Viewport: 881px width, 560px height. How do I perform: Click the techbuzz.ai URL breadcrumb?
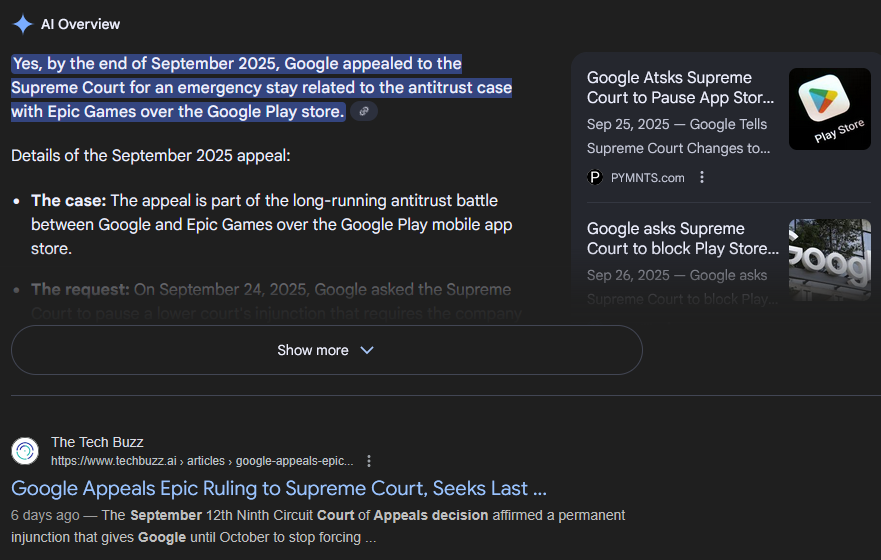click(202, 461)
